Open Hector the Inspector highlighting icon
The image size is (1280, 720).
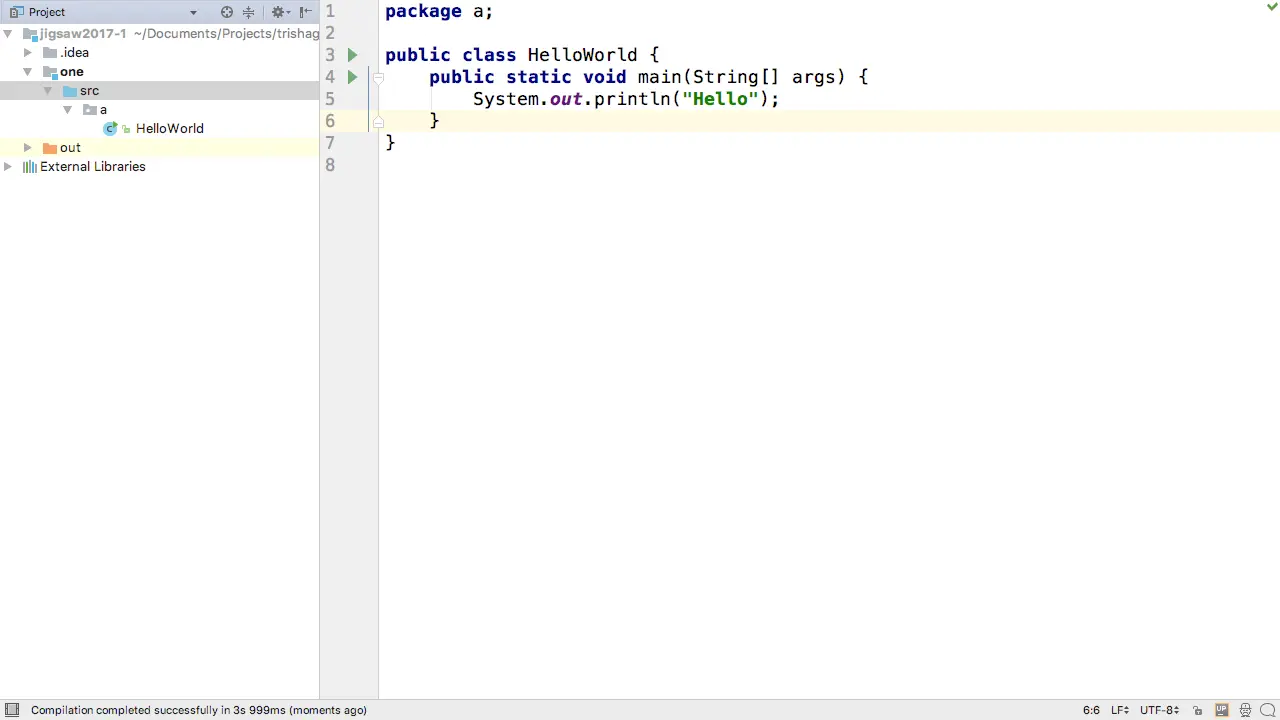1245,710
